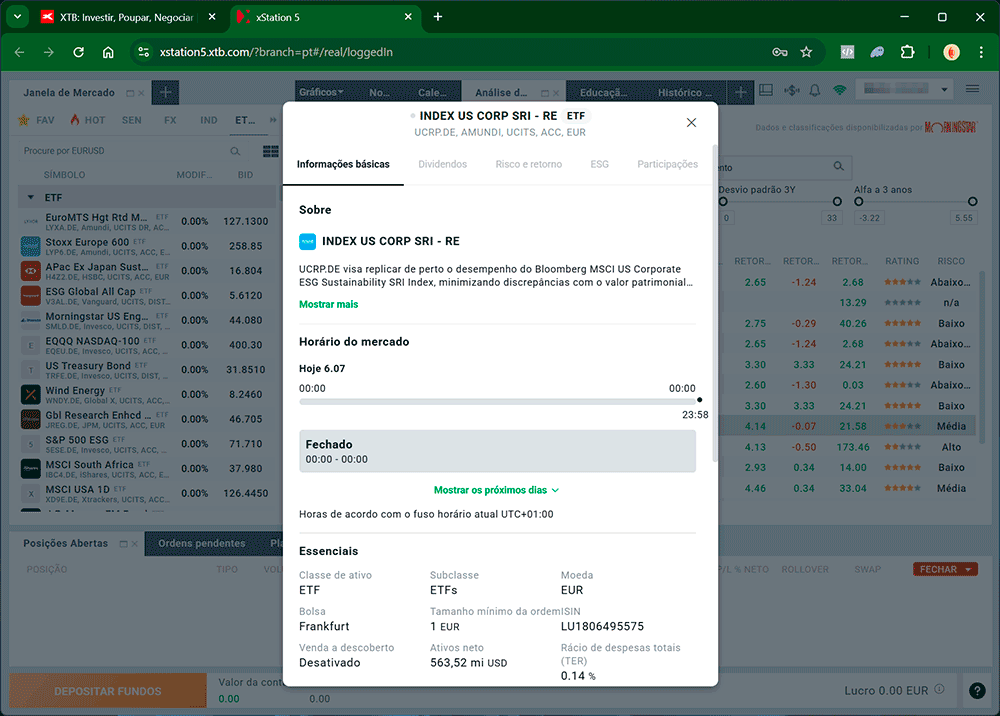Open the hamburger main menu
The image size is (1000, 716).
973,89
